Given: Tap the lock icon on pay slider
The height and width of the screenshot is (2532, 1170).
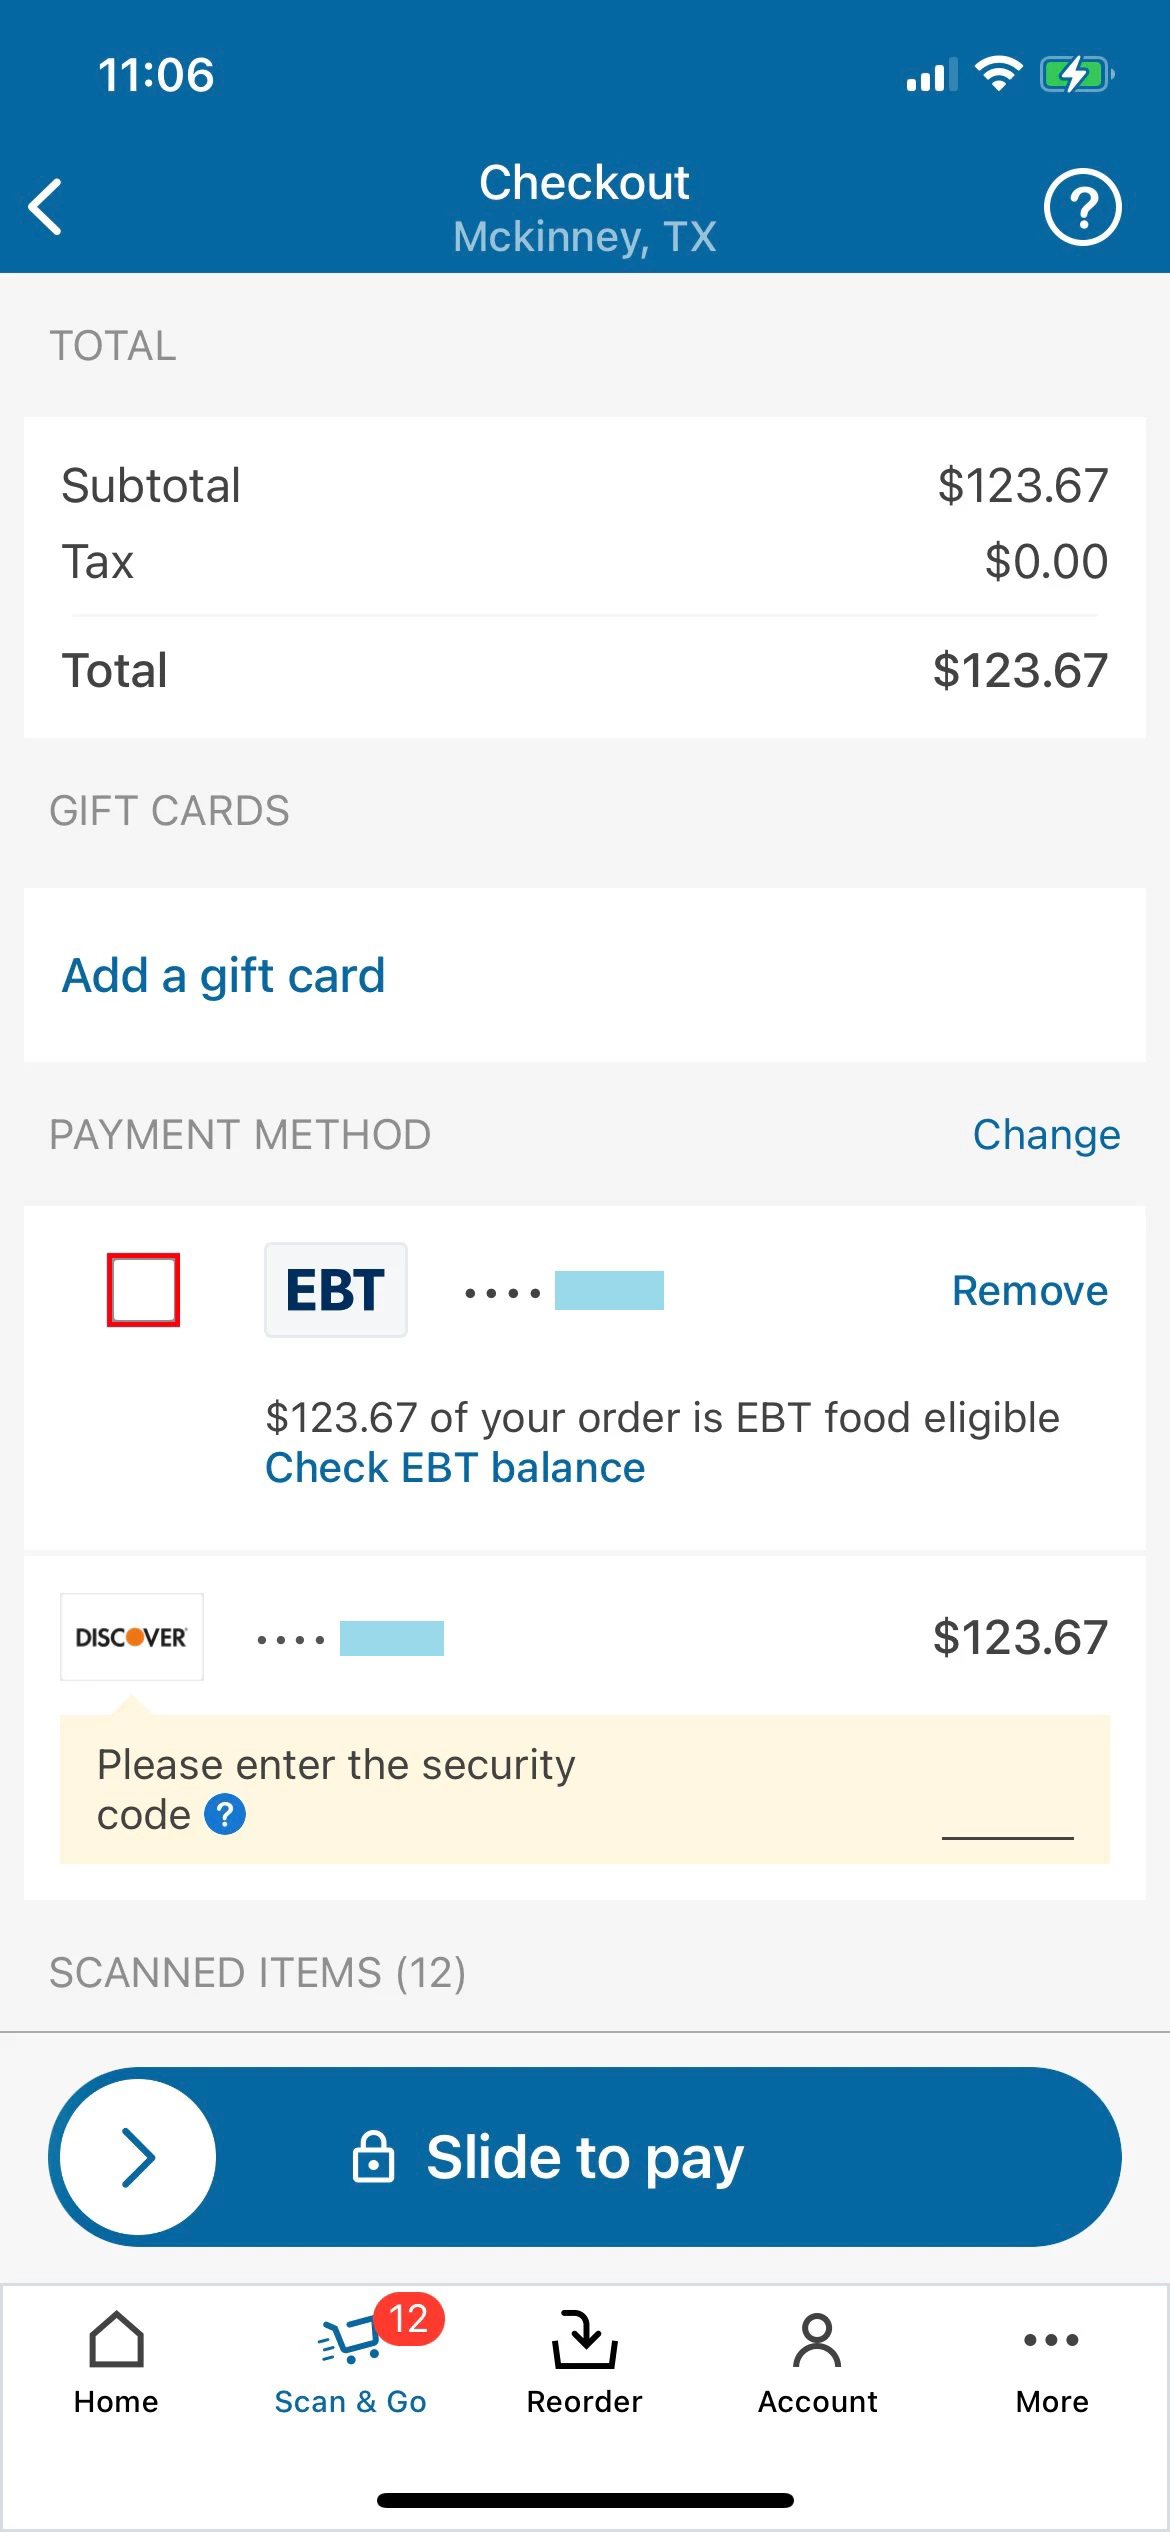Looking at the screenshot, I should pyautogui.click(x=373, y=2157).
